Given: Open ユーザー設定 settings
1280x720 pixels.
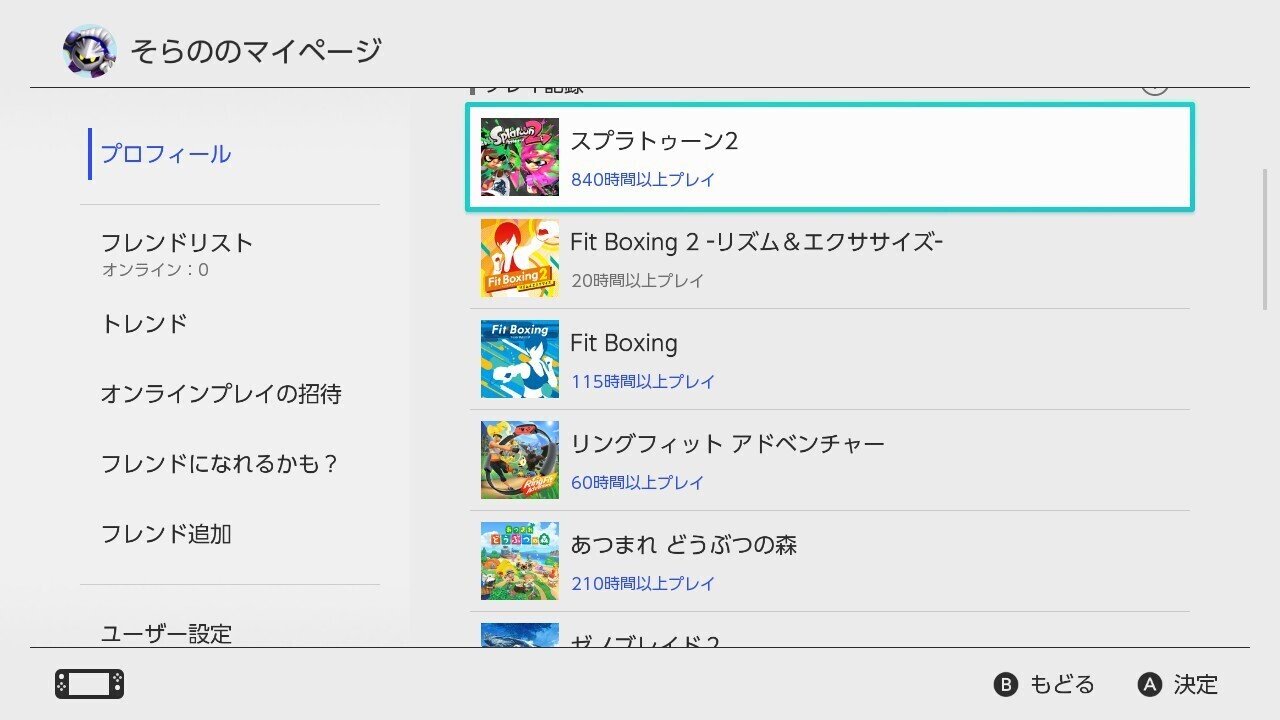Looking at the screenshot, I should coord(167,633).
